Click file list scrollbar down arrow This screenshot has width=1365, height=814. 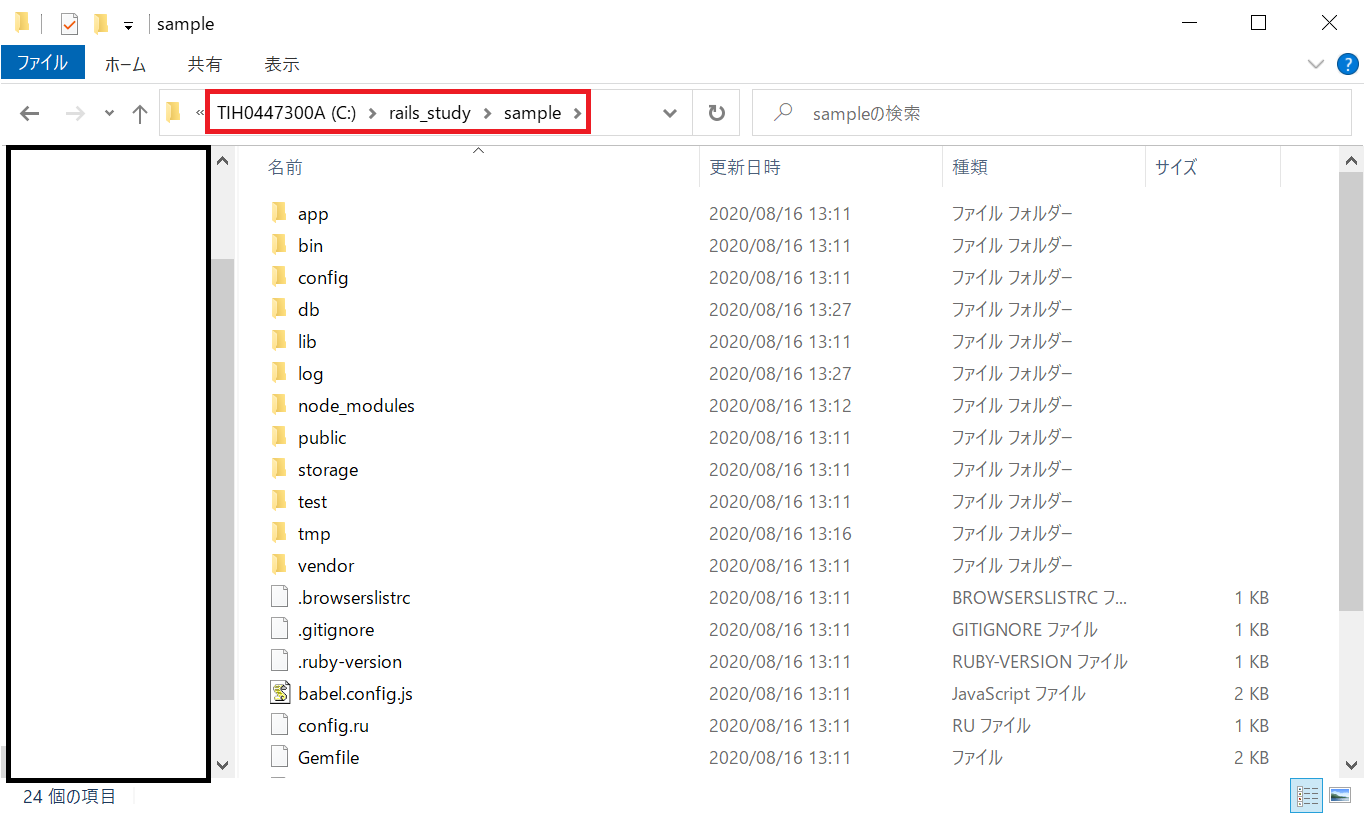coord(1351,765)
